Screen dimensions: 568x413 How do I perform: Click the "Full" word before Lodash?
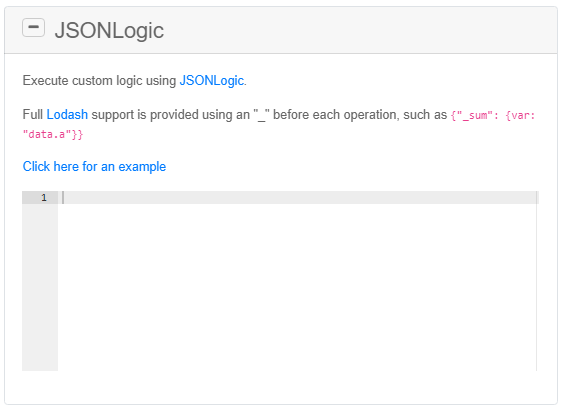click(33, 114)
